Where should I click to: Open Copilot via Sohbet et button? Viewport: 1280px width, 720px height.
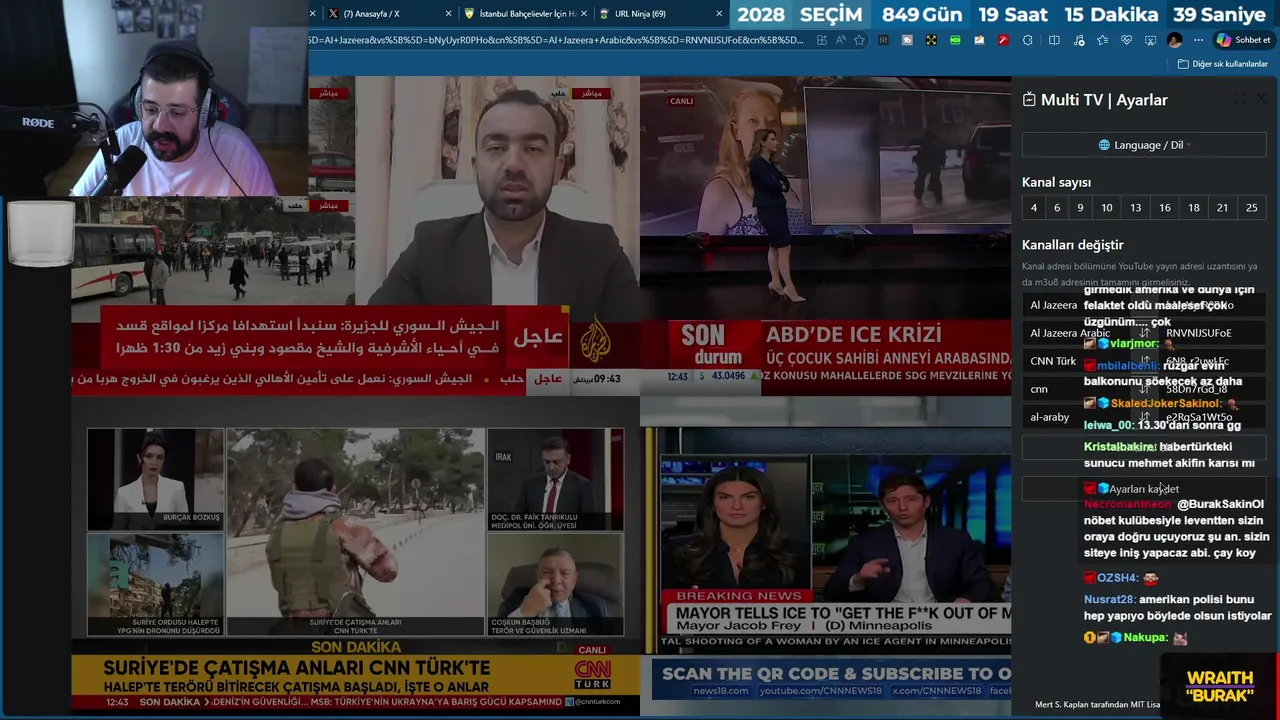click(x=1243, y=40)
